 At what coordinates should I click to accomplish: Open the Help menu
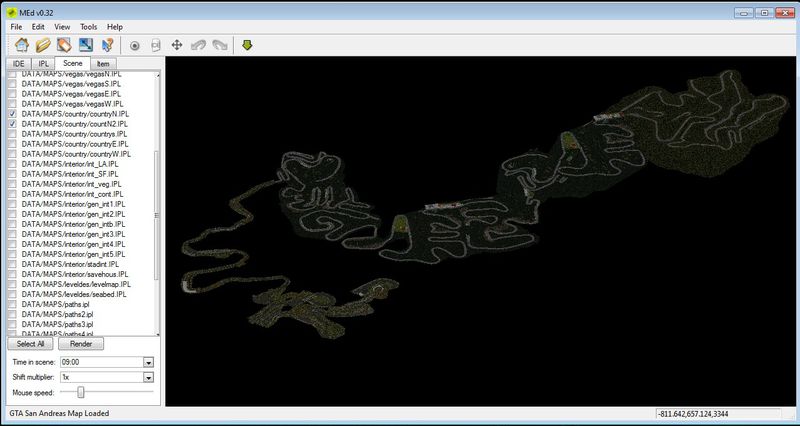pos(115,27)
